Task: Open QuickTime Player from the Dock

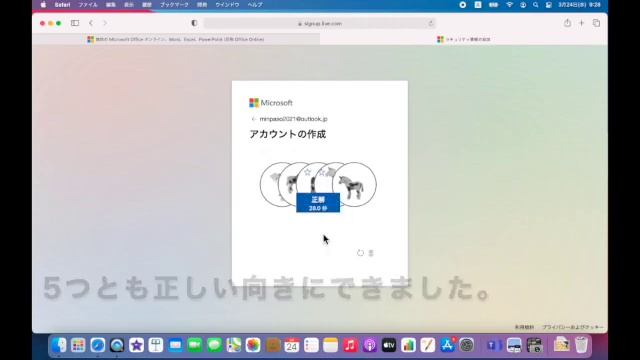Action: pos(117,345)
